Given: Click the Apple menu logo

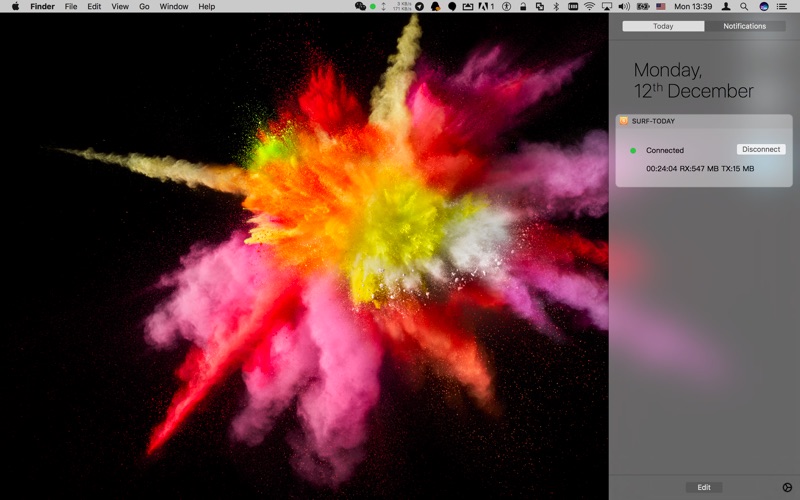Looking at the screenshot, I should (x=15, y=6).
